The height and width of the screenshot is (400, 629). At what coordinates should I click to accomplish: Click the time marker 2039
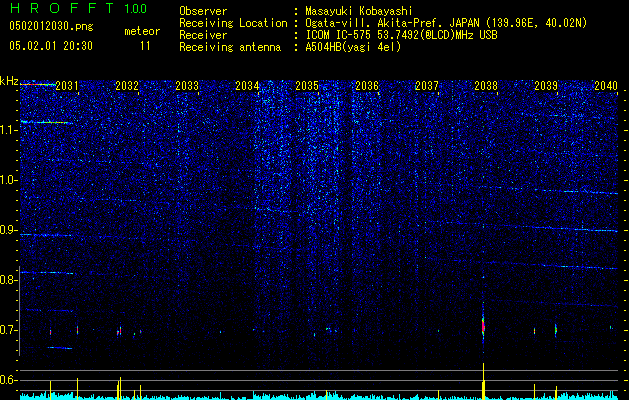(546, 85)
